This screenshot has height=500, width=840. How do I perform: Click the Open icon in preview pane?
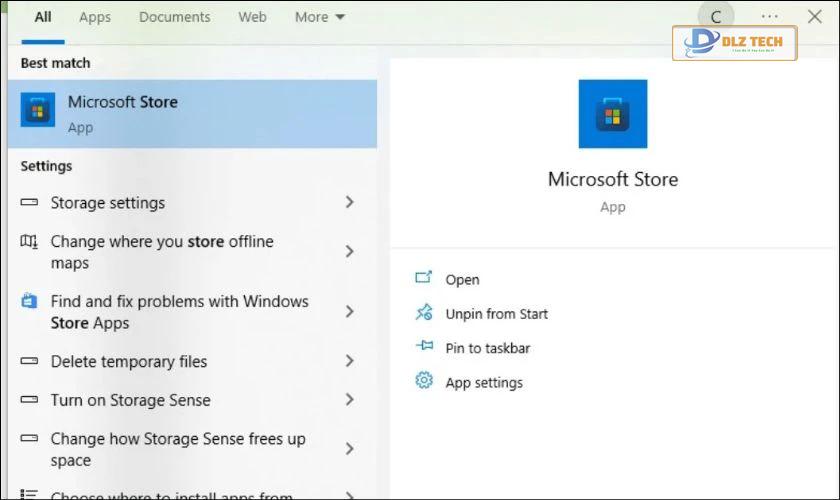423,278
